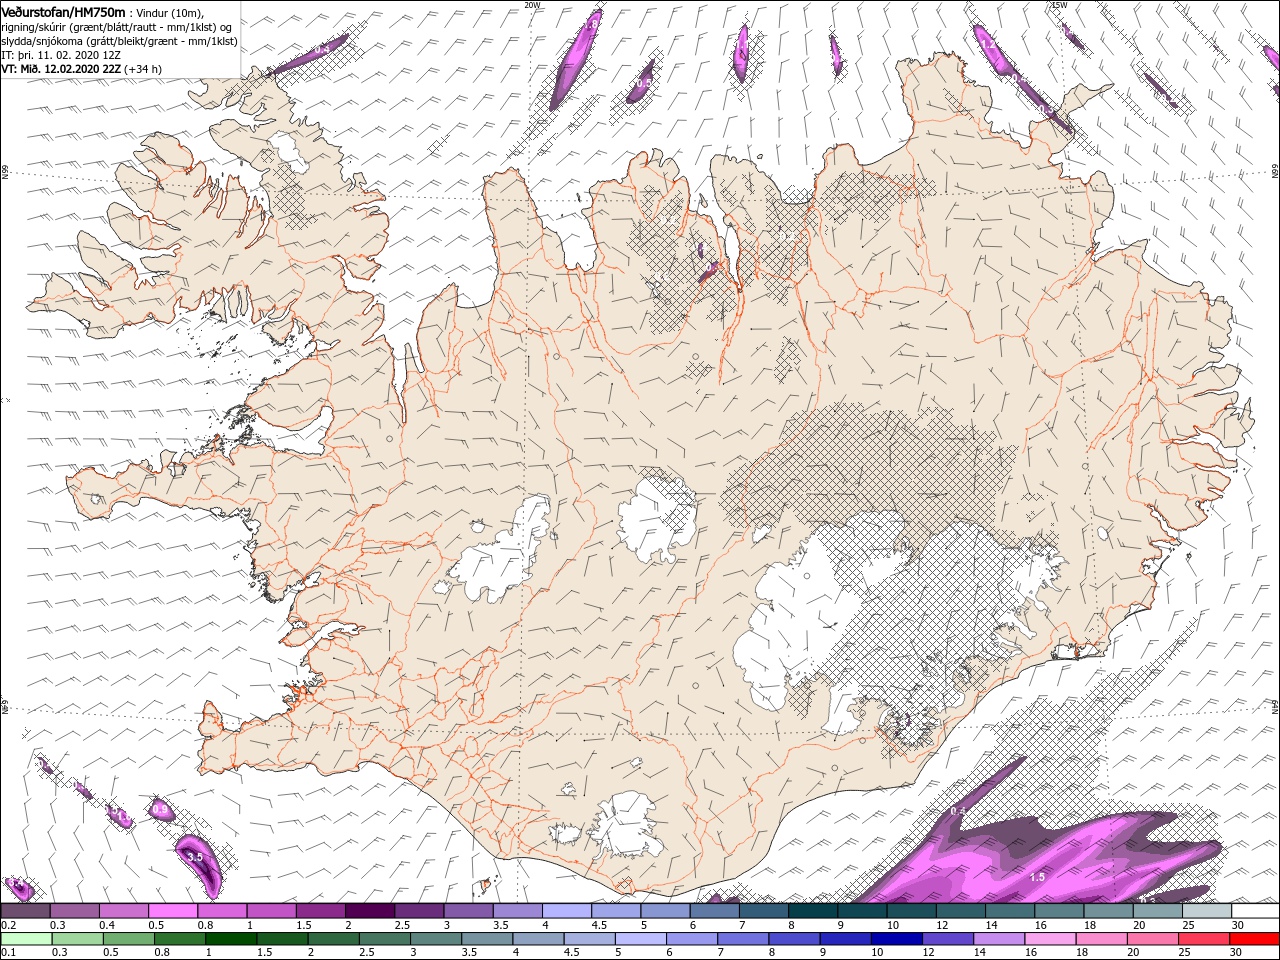Click the 'rigning/skúrir' legend description line

[x=117, y=27]
